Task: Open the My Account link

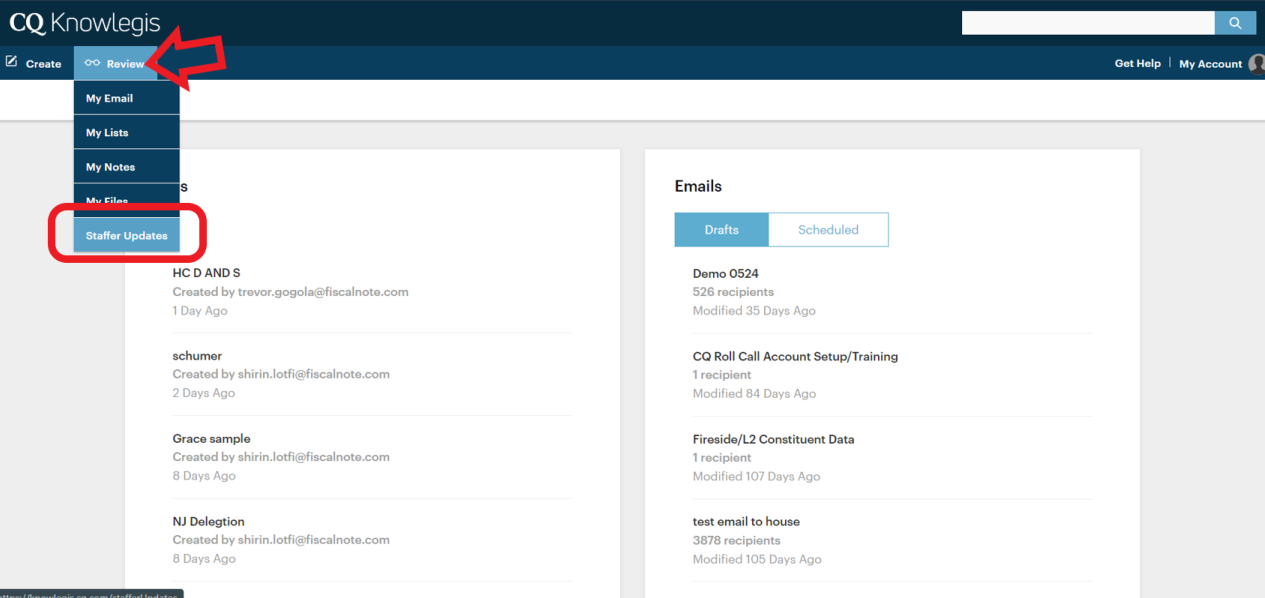Action: coord(1210,64)
